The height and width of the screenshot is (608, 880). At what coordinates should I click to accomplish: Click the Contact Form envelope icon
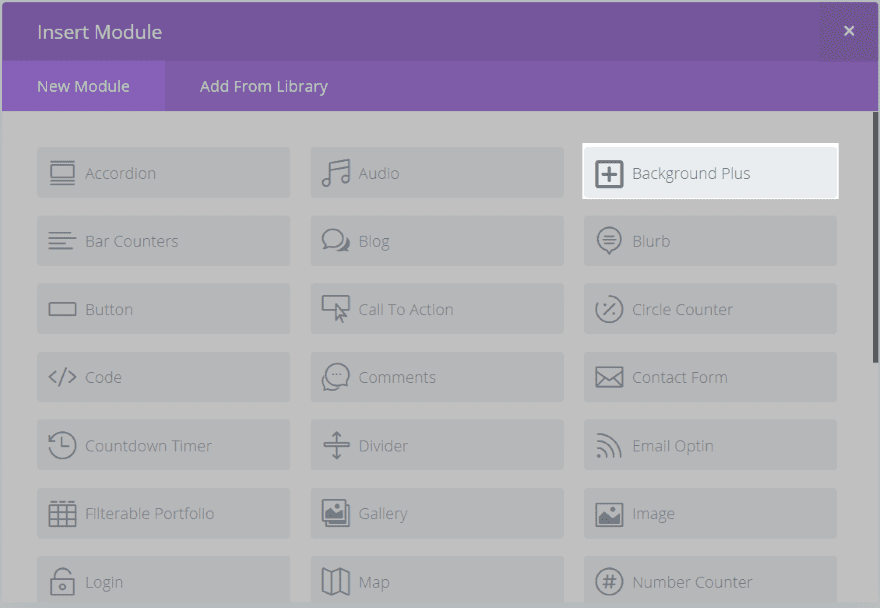click(x=609, y=378)
